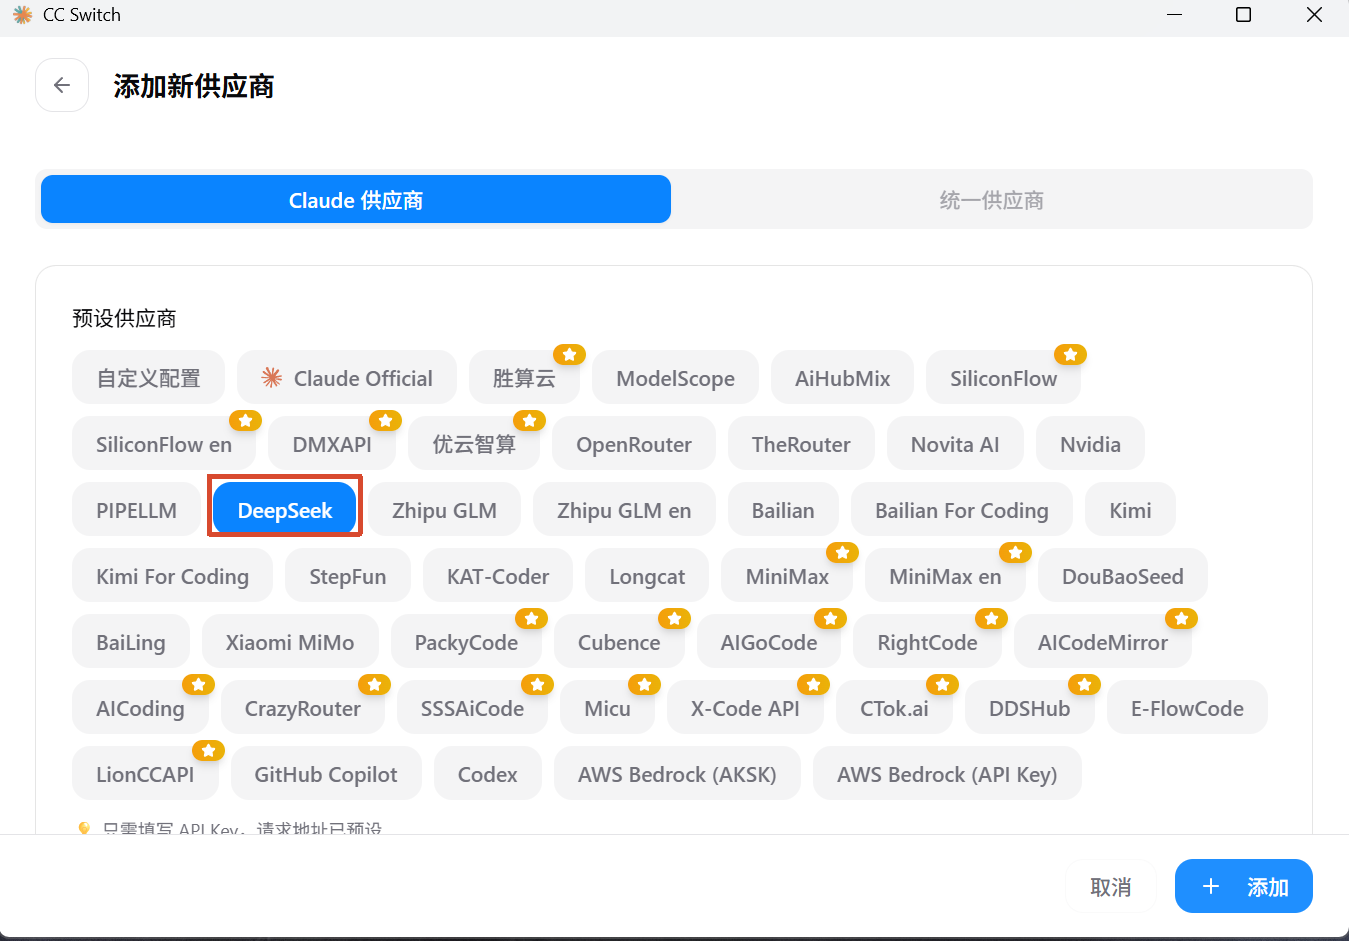Select the Kimi provider preset
This screenshot has width=1349, height=941.
pyautogui.click(x=1130, y=510)
